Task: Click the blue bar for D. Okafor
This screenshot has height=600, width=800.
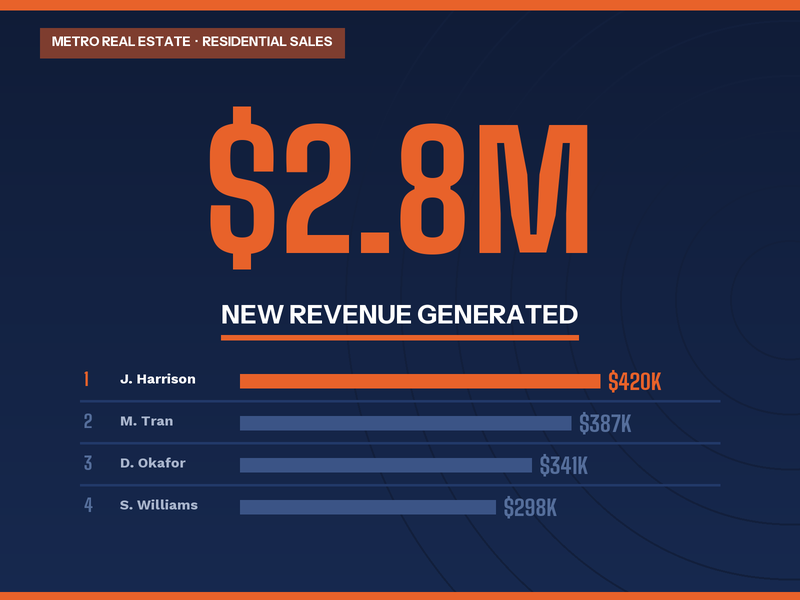Action: point(386,465)
